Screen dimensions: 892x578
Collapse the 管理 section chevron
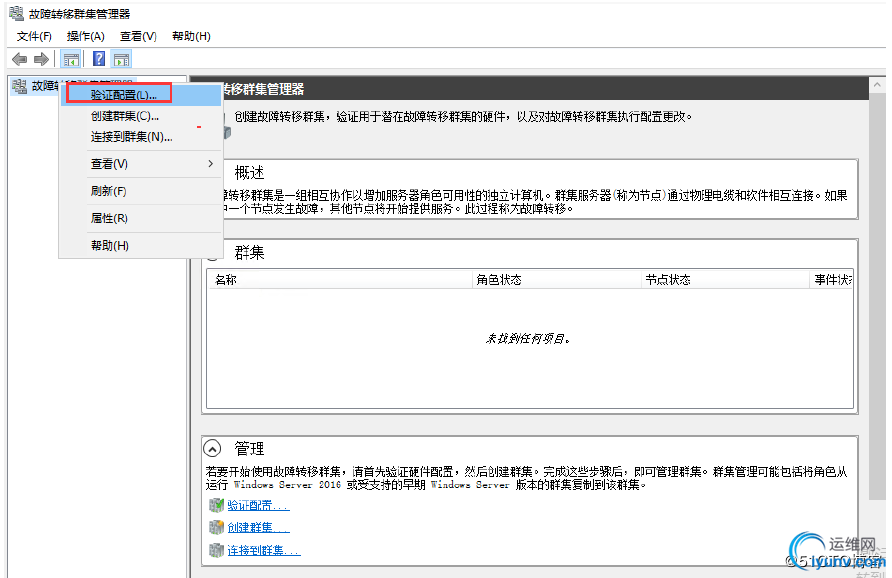pyautogui.click(x=212, y=449)
